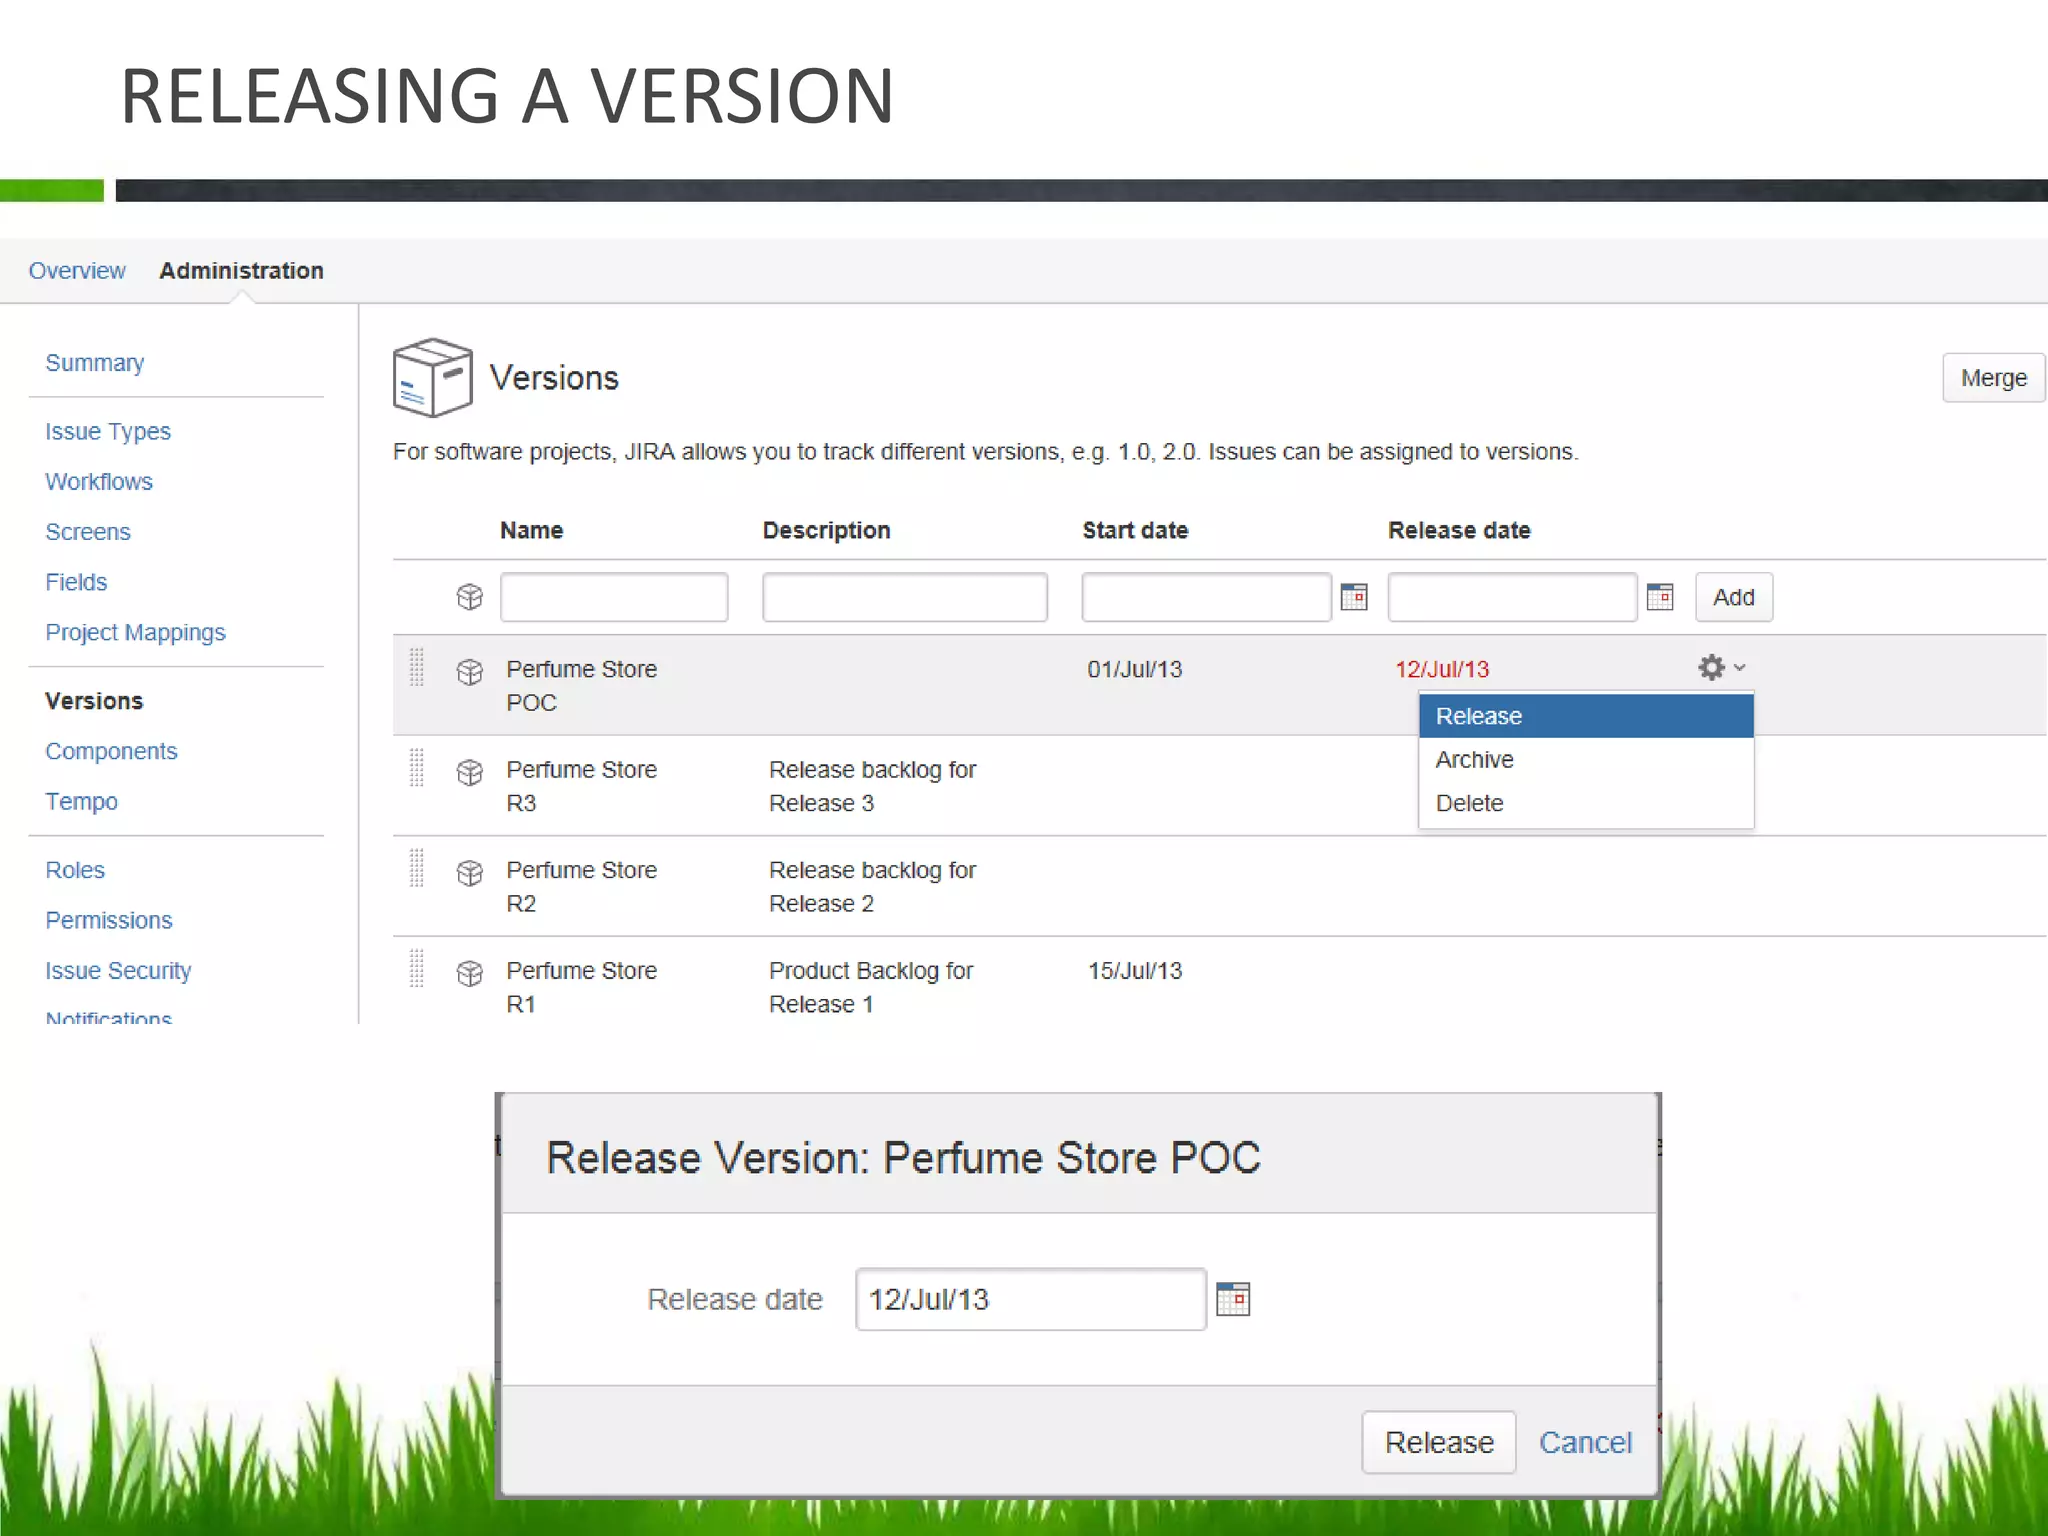
Task: Click the dialog Release date field showing 12/Jul/13
Action: [1031, 1299]
